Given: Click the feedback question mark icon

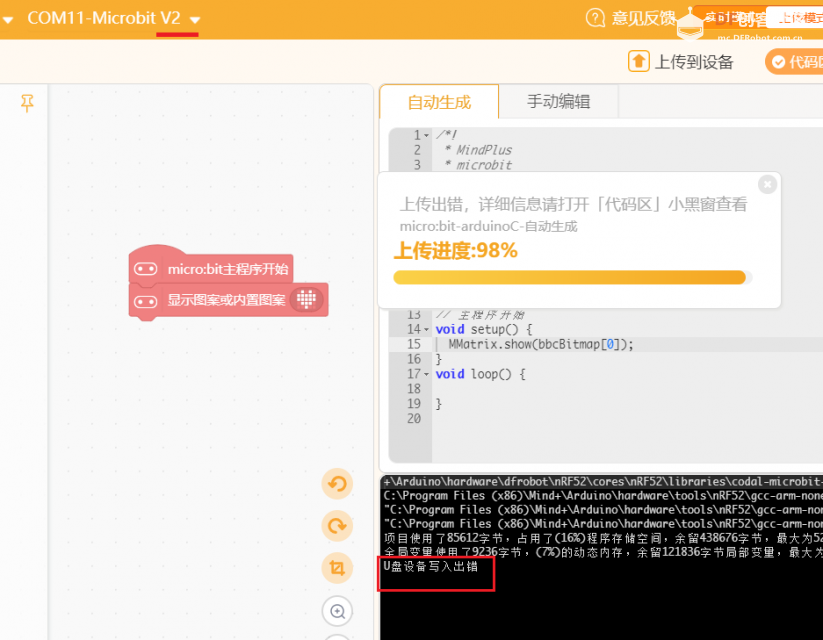Looking at the screenshot, I should pos(595,18).
